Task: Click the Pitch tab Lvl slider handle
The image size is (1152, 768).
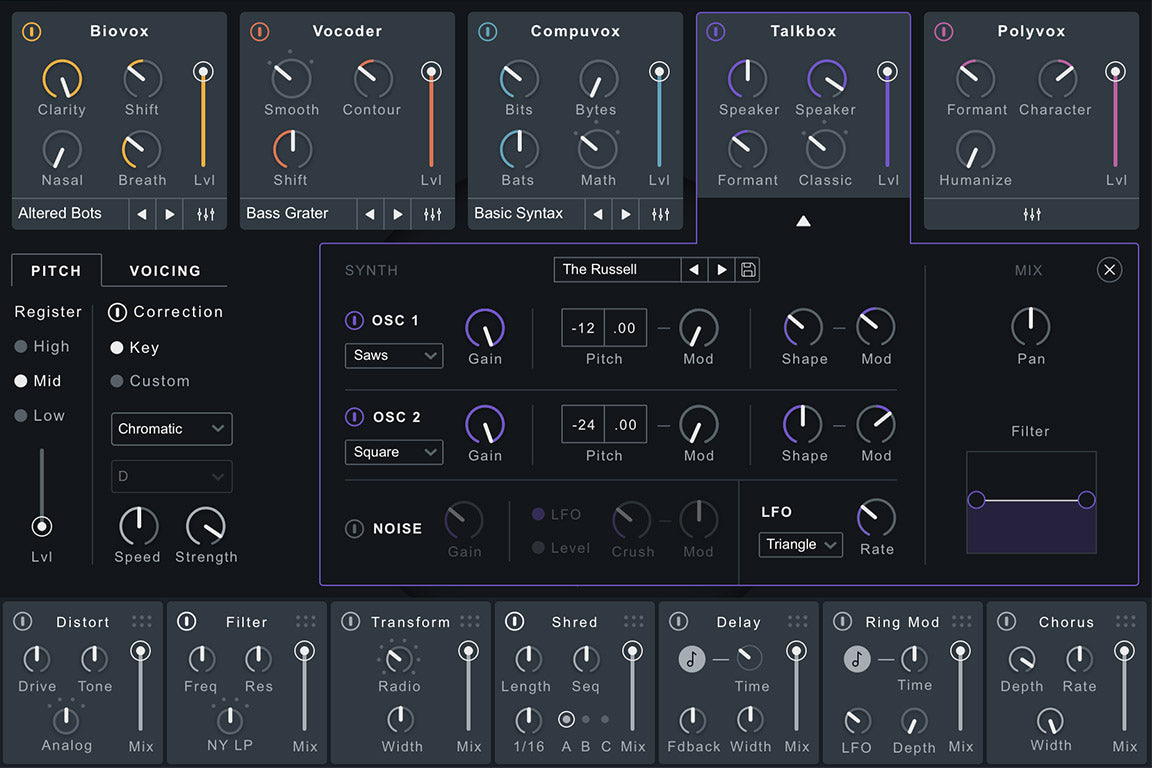Action: click(42, 526)
